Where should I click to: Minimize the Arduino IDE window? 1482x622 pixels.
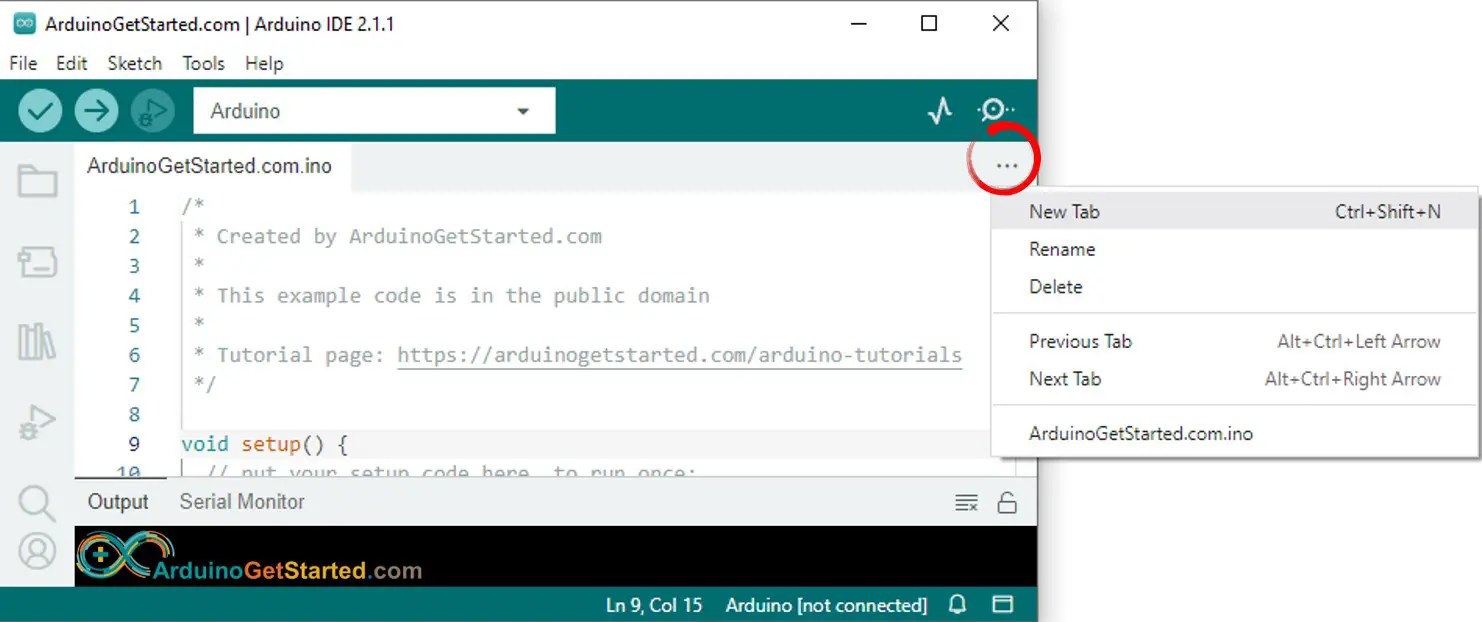coord(857,23)
